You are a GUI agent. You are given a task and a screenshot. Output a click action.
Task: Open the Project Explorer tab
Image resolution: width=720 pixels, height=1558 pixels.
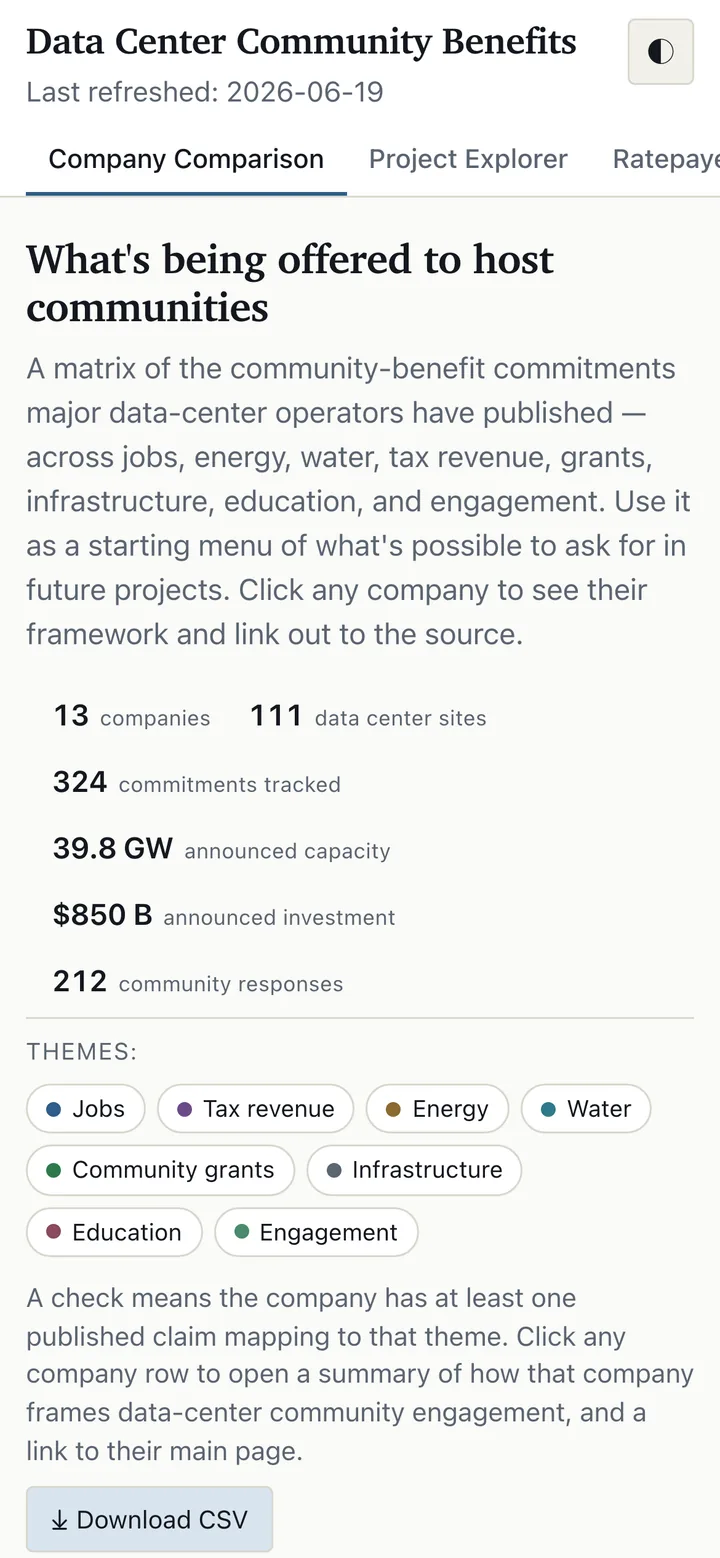[468, 159]
